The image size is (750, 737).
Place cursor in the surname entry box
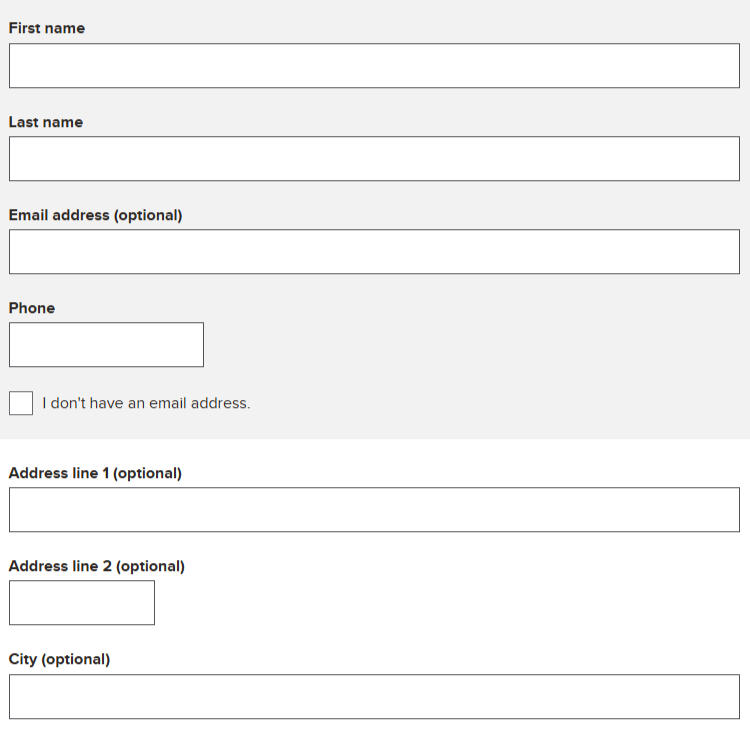click(374, 159)
